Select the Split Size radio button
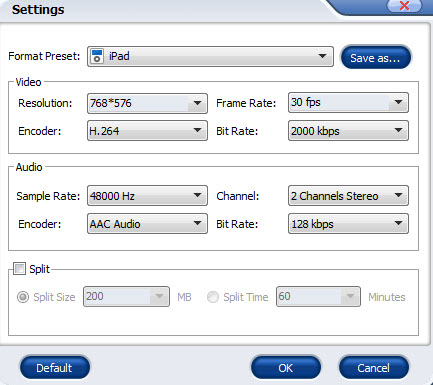 [x=23, y=297]
